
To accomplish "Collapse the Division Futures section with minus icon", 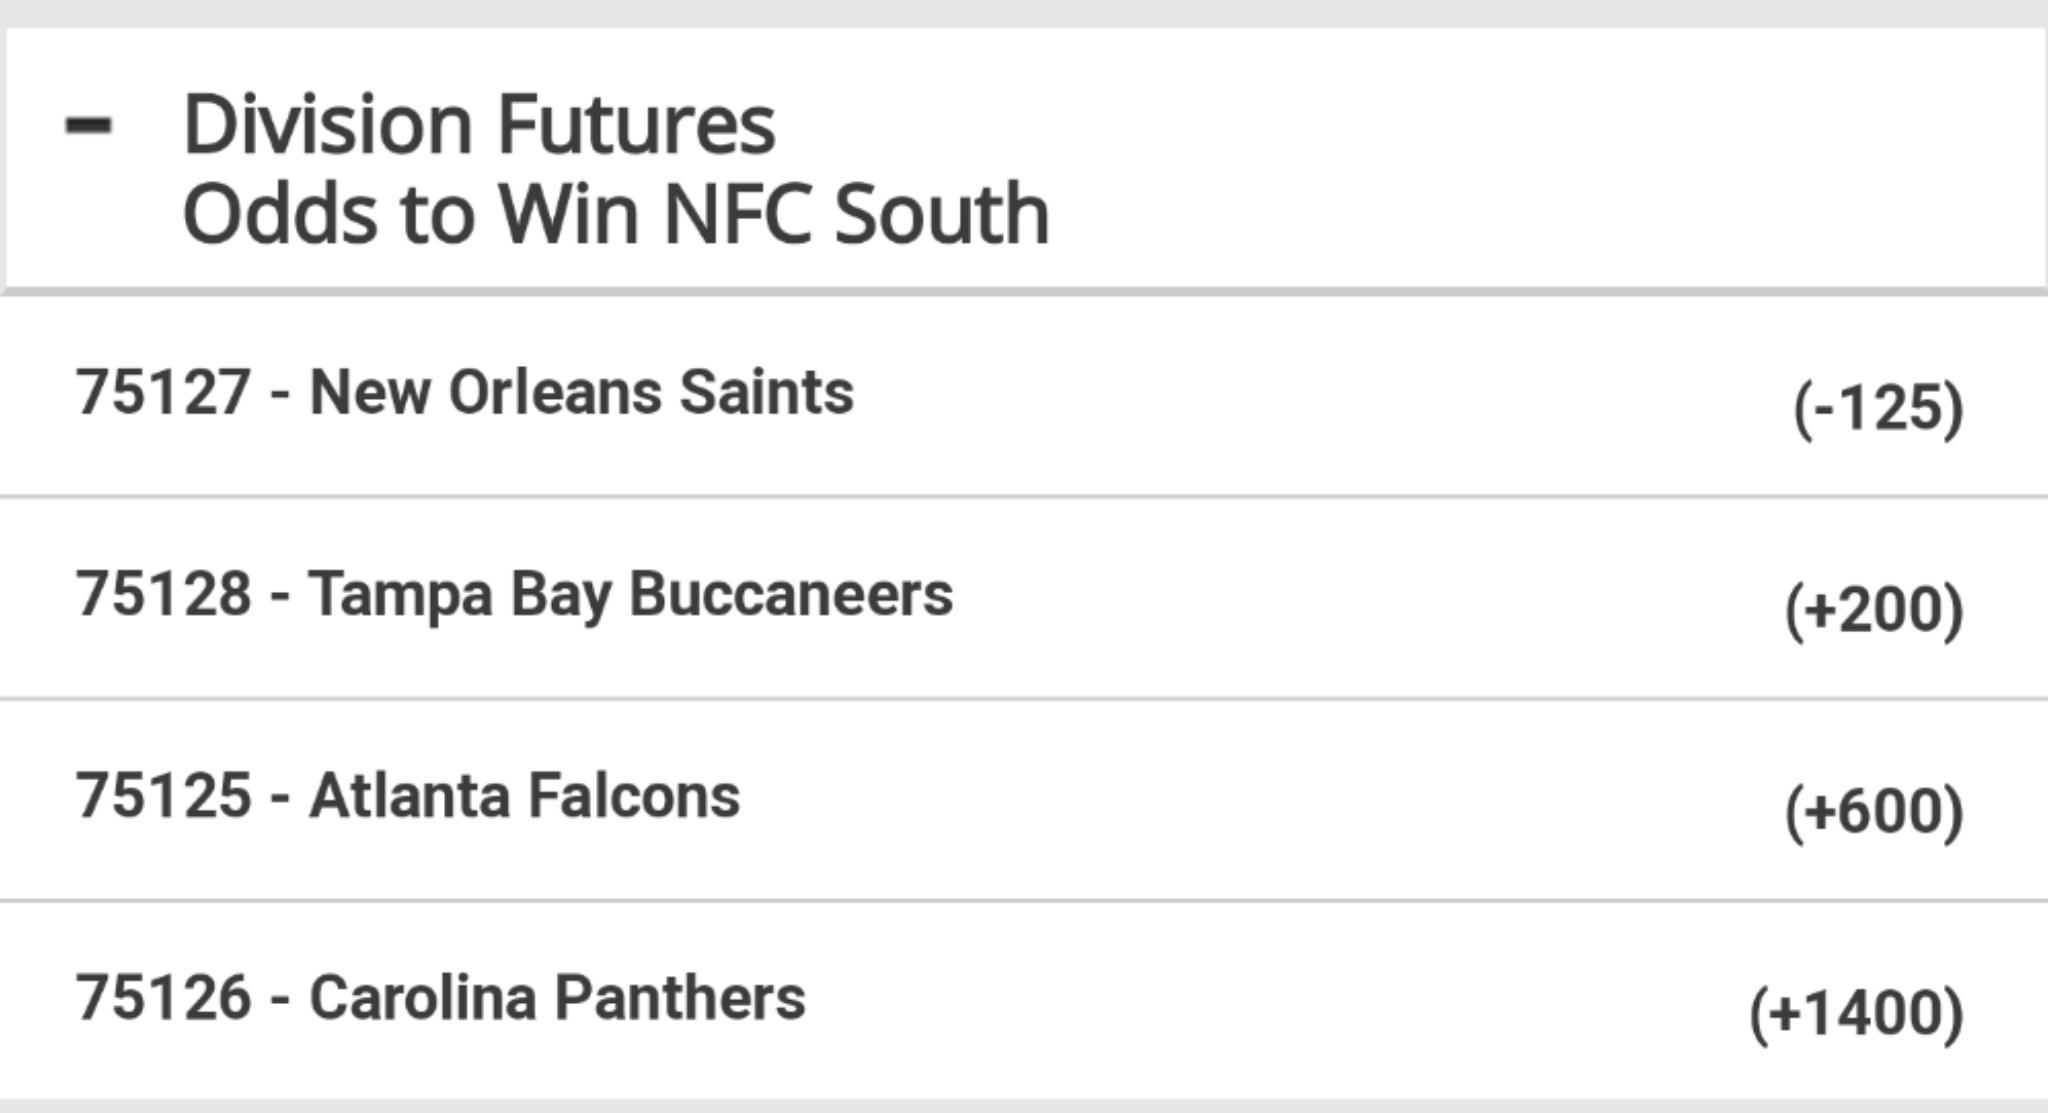I will (88, 127).
